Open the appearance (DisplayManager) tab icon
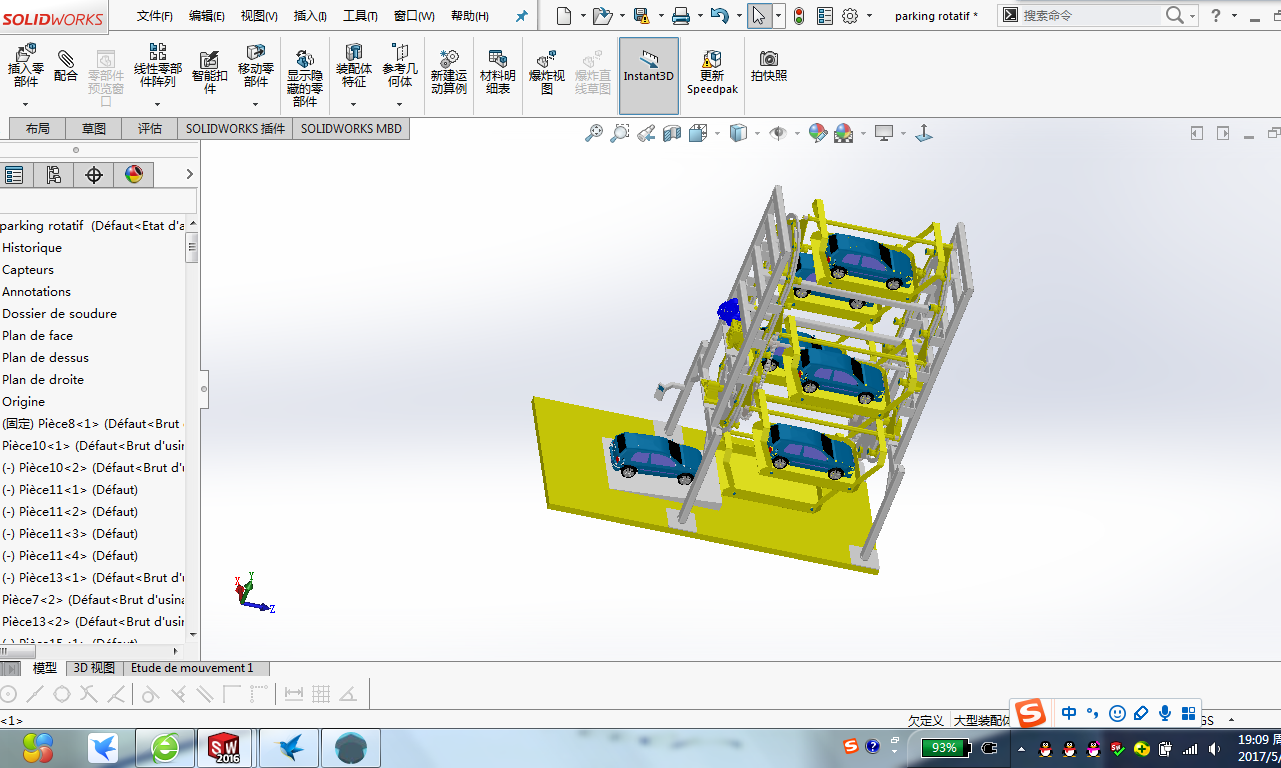 pos(134,175)
